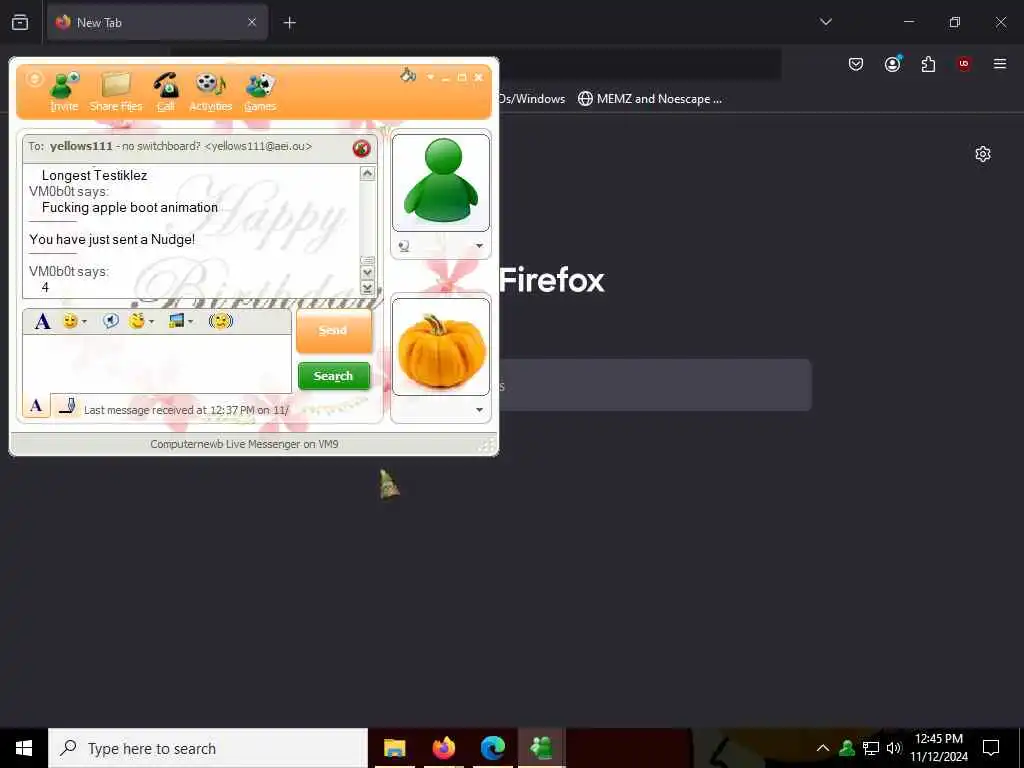Send a Nudge with the shaking smiley
The width and height of the screenshot is (1024, 768).
pos(221,321)
